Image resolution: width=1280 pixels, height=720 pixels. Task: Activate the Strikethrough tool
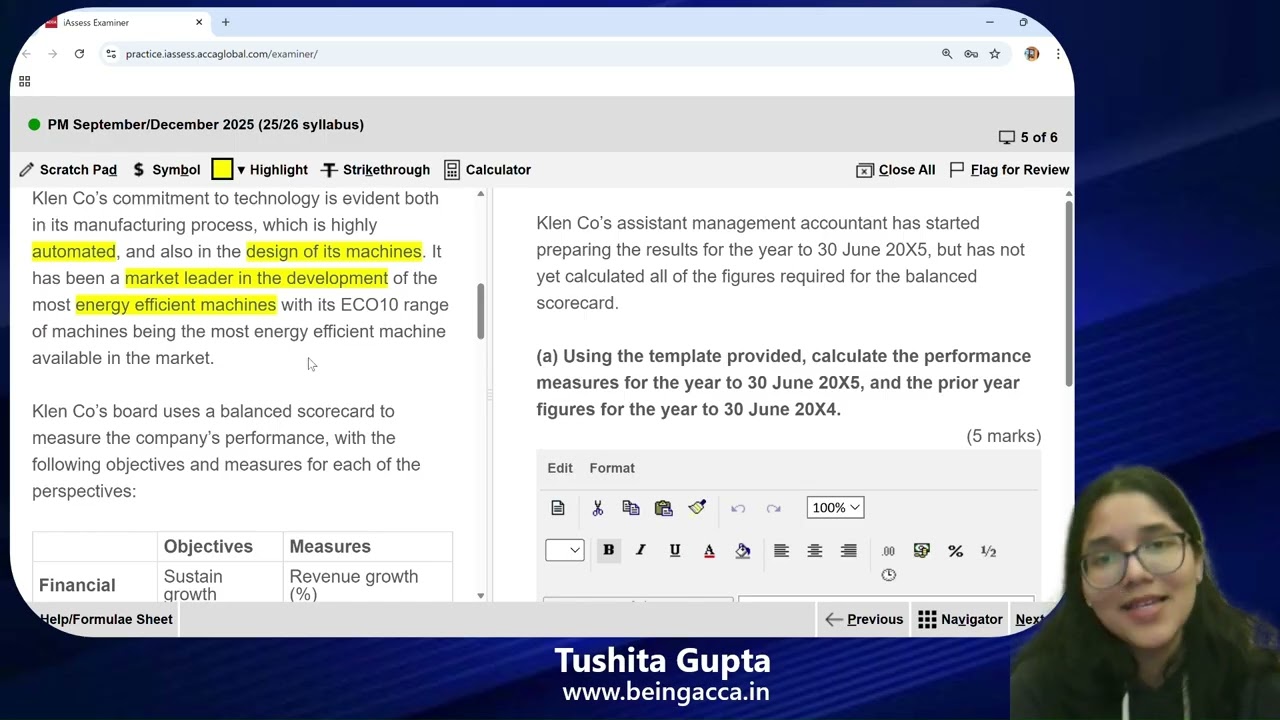pyautogui.click(x=375, y=170)
